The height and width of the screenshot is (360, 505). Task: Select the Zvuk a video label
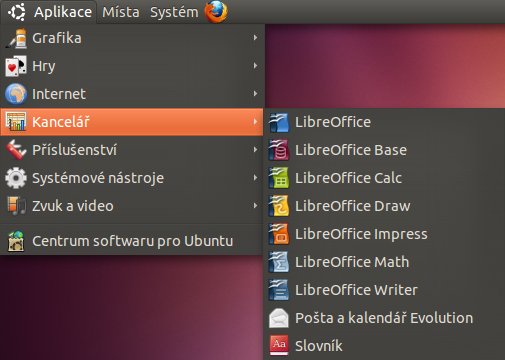pyautogui.click(x=73, y=206)
